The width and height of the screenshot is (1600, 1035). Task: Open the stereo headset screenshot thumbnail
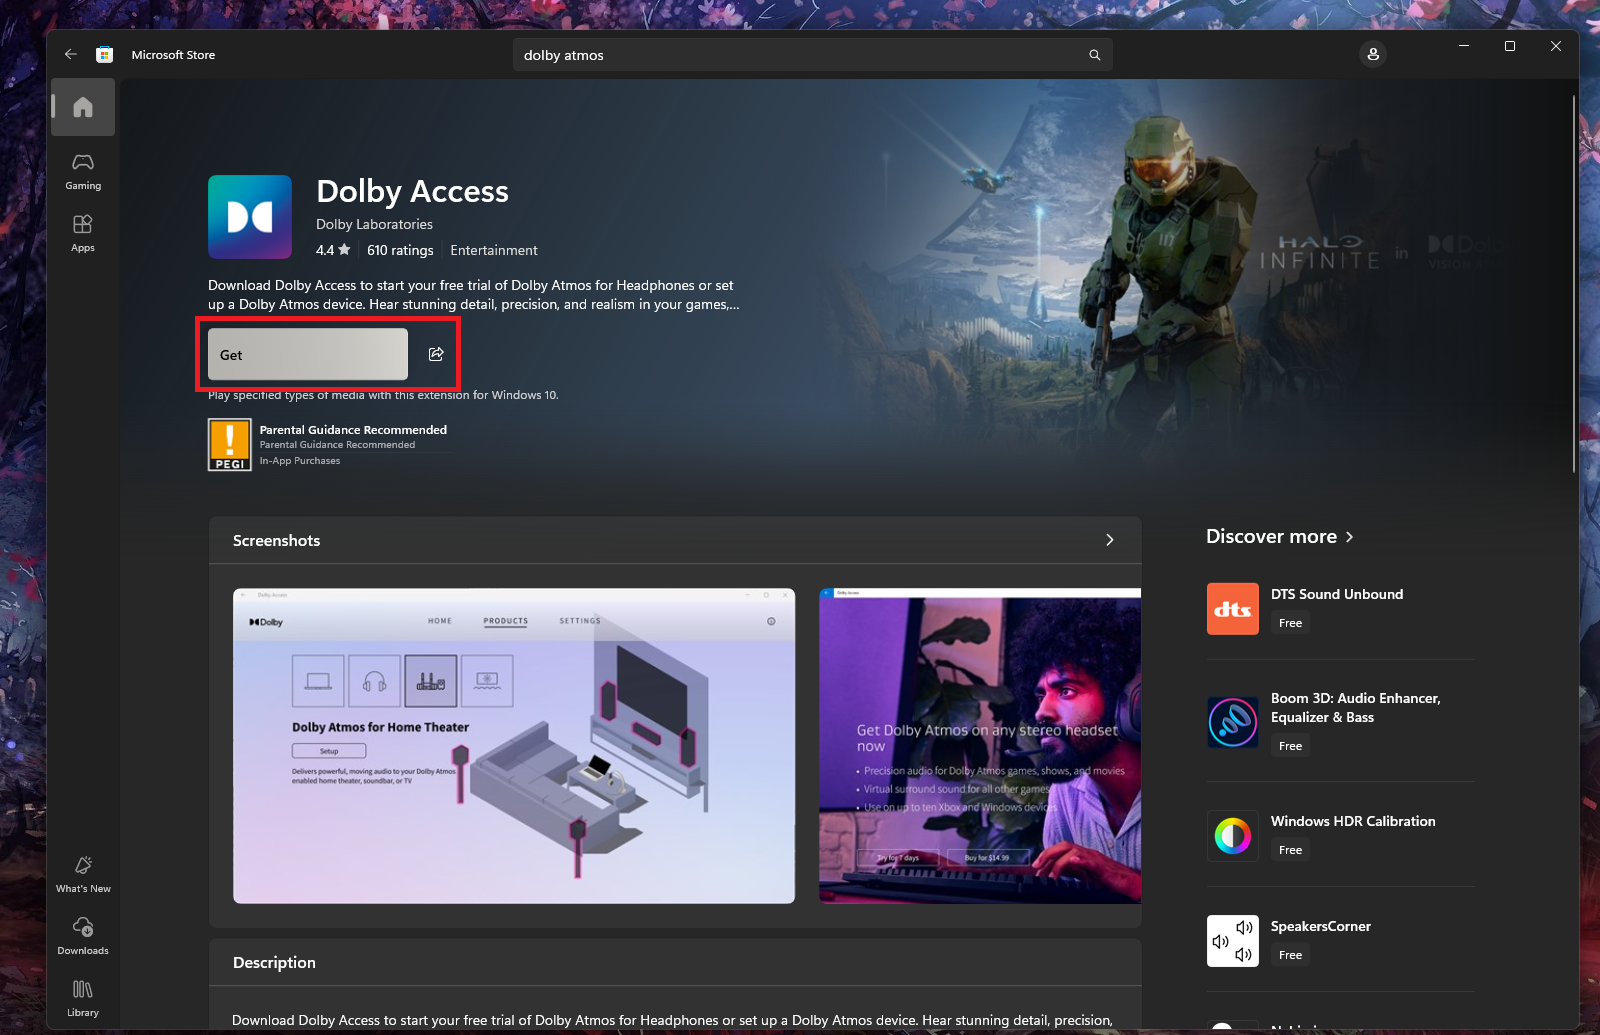979,746
